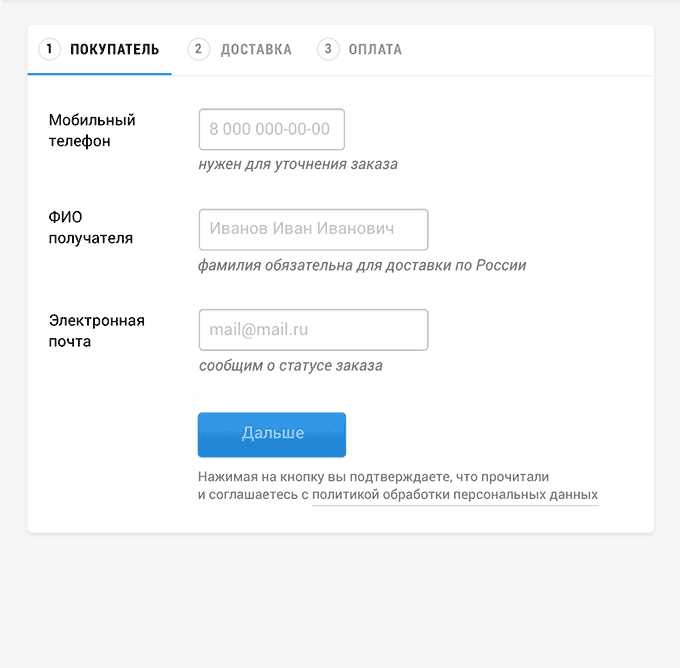Open the политикой обработки персональных данных link
Screen dimensions: 680x668
[455, 495]
